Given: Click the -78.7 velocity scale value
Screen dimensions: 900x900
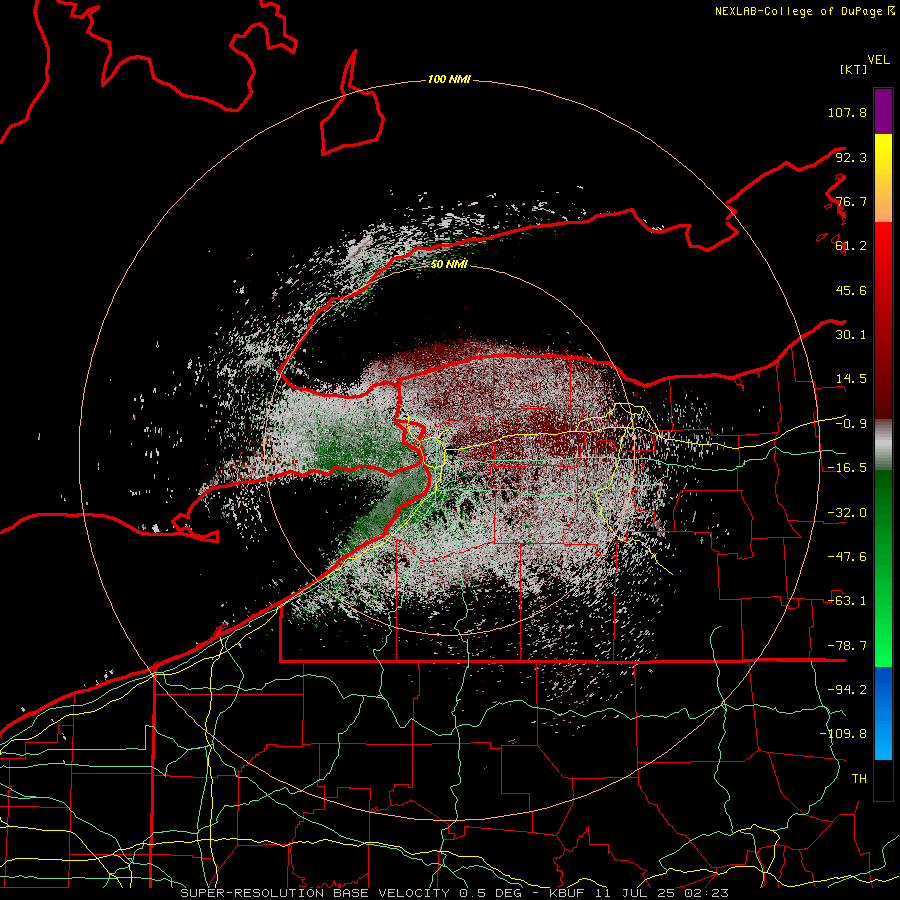Looking at the screenshot, I should pos(847,646).
